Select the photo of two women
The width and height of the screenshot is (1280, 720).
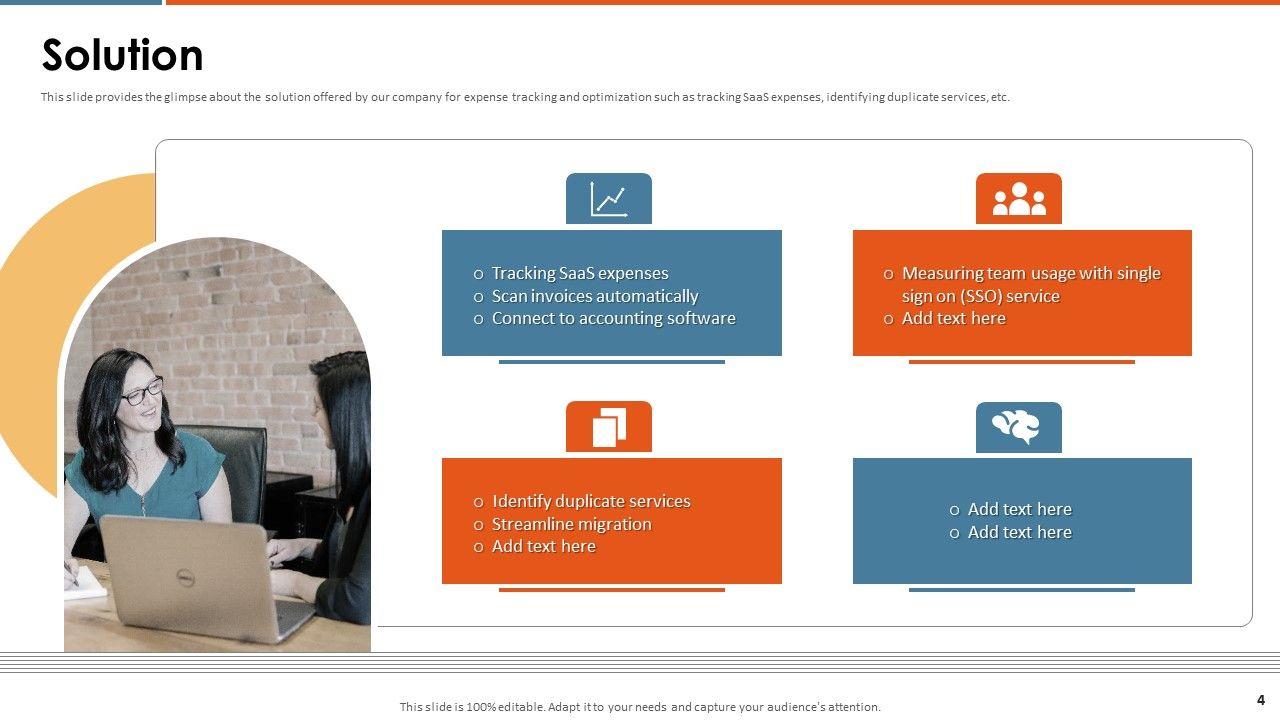pos(217,445)
